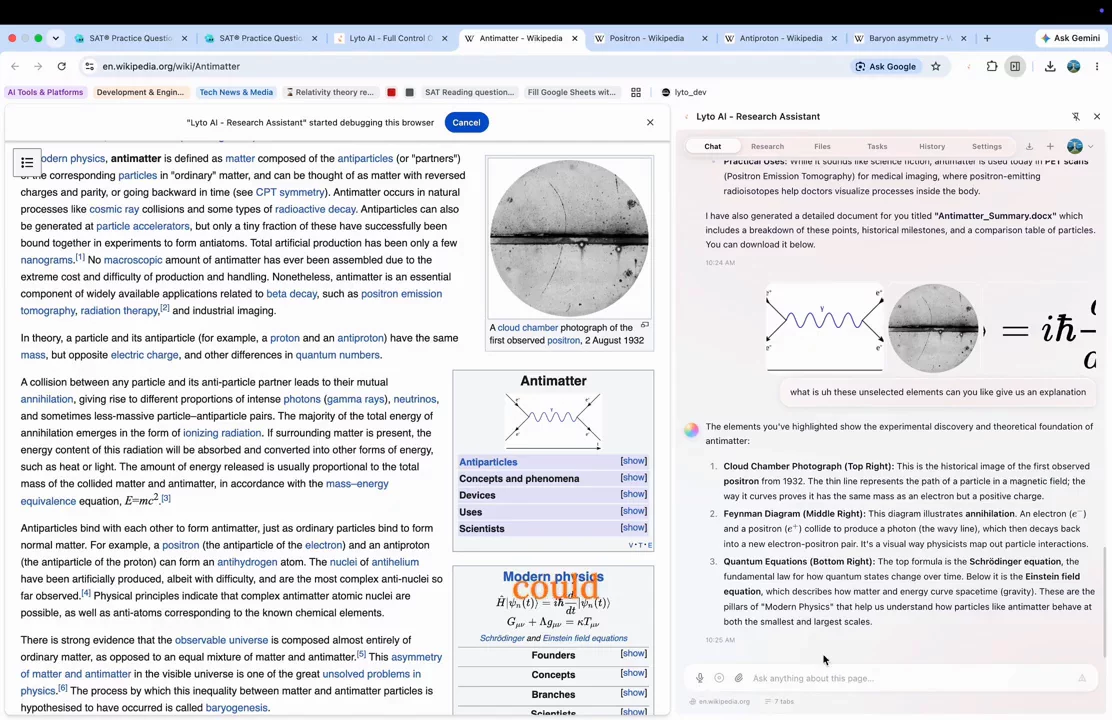Image resolution: width=1112 pixels, height=720 pixels.
Task: Show the Founders section in Modern physics box
Action: (x=633, y=654)
